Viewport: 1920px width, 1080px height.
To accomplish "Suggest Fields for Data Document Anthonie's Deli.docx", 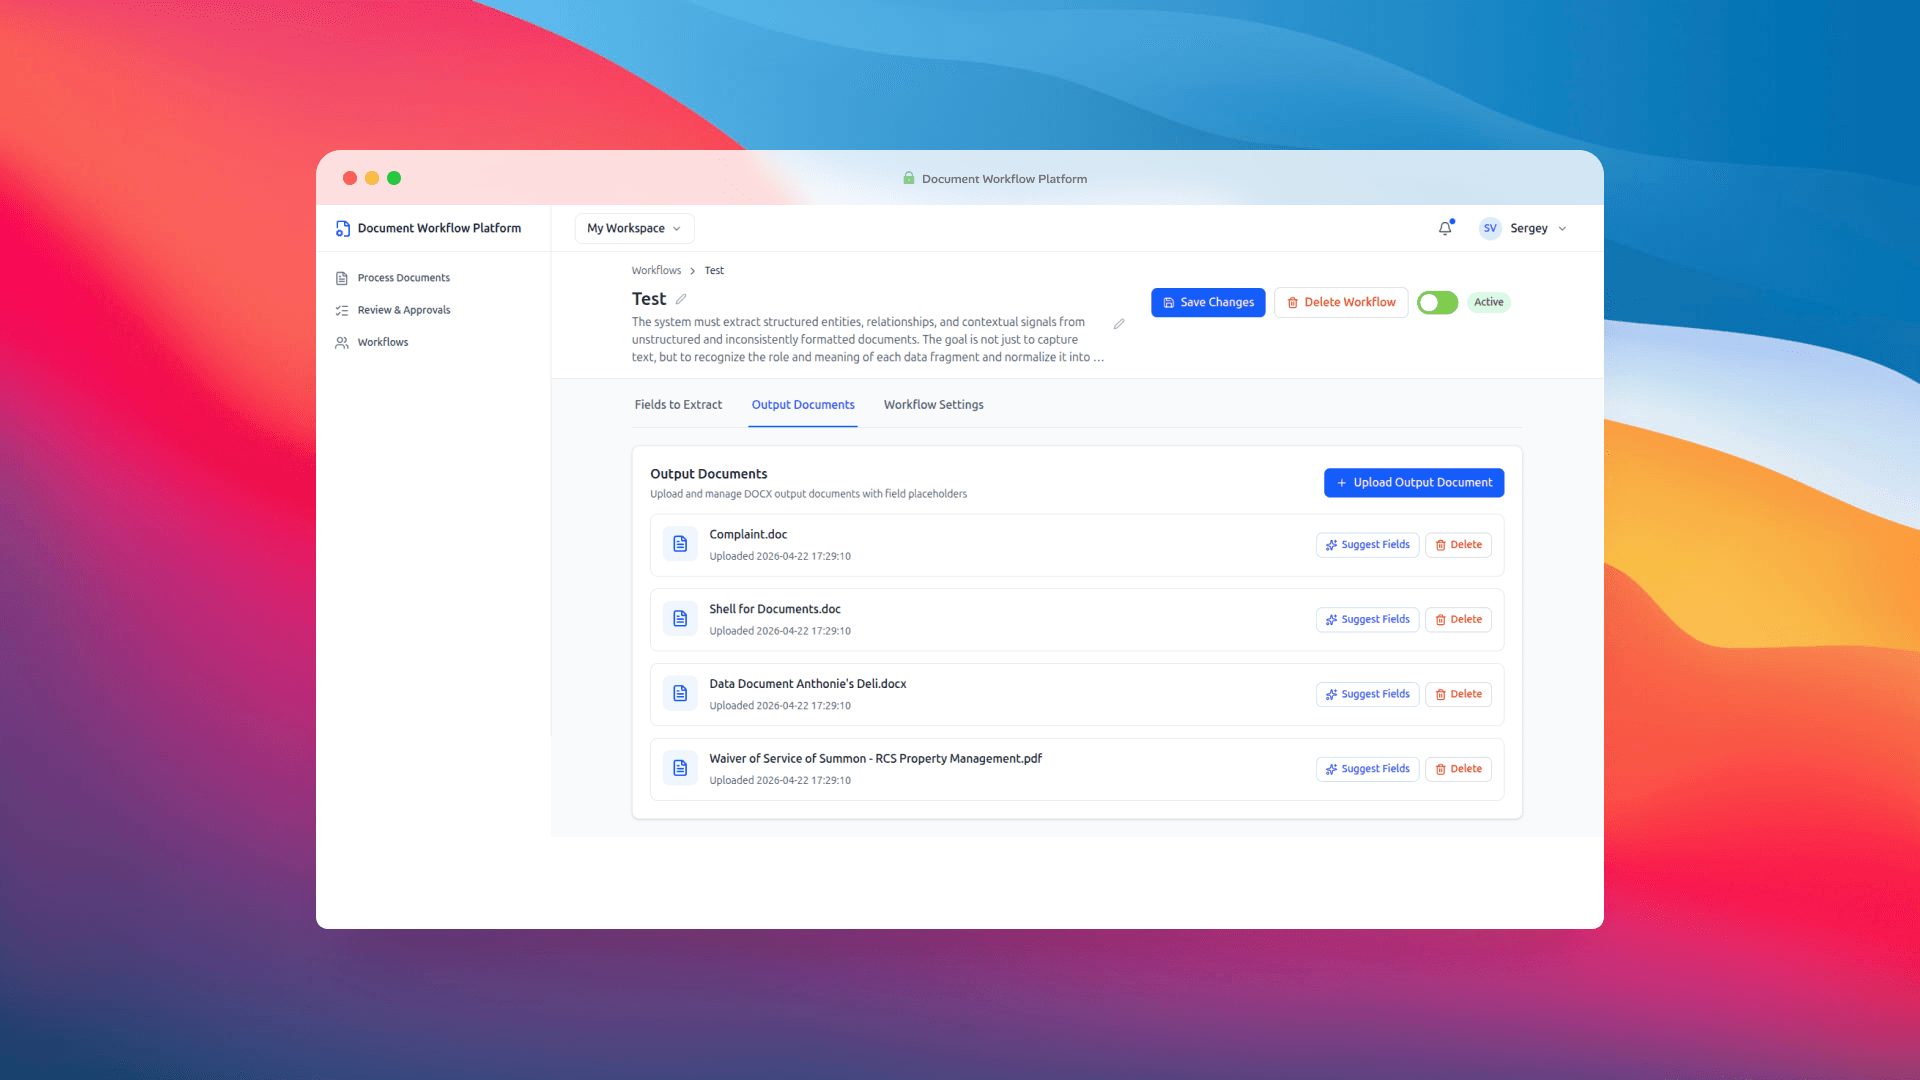I will pos(1367,693).
